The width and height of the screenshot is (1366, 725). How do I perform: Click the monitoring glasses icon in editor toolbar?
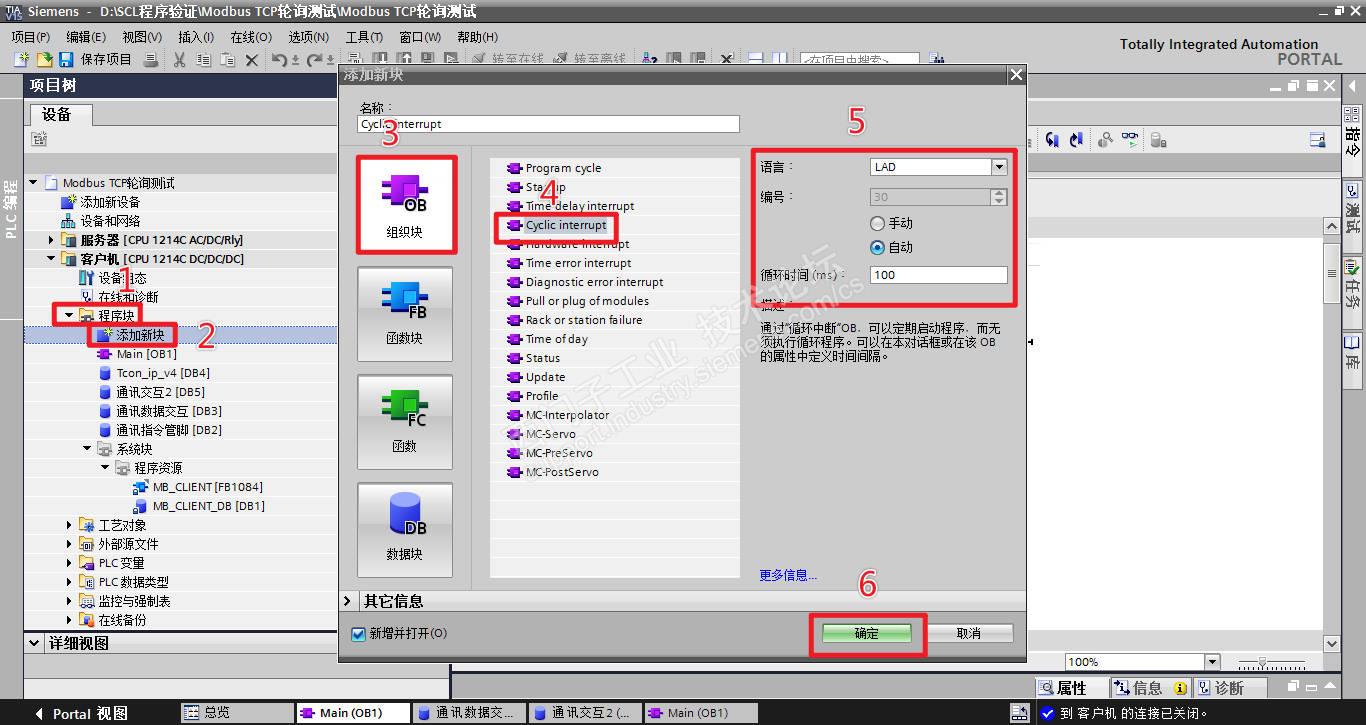[x=1130, y=140]
